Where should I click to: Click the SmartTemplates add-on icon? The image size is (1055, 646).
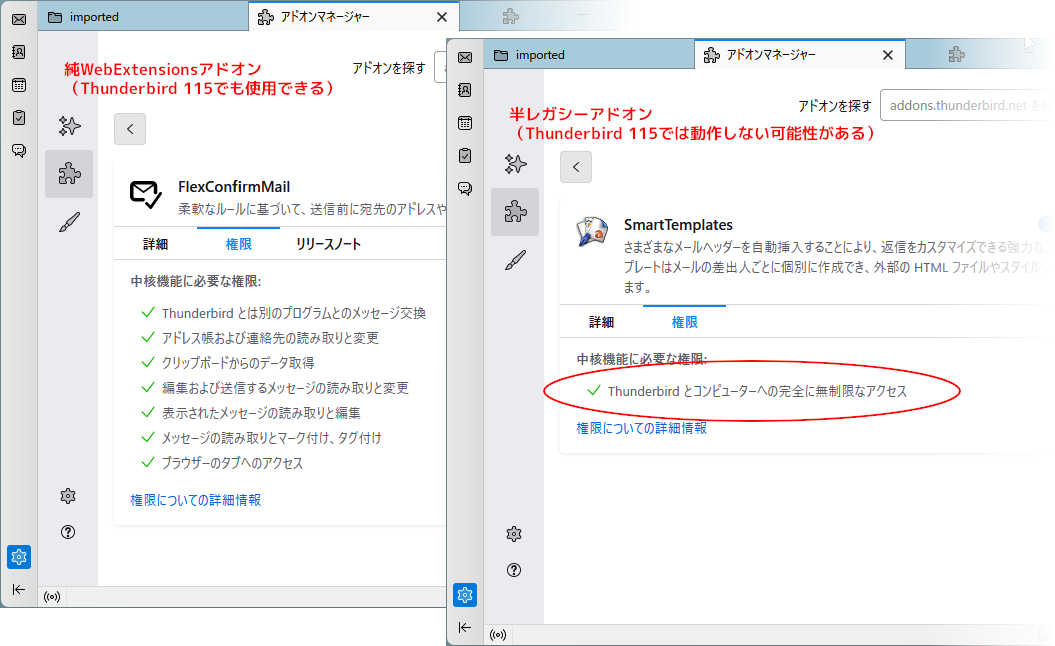click(x=592, y=232)
